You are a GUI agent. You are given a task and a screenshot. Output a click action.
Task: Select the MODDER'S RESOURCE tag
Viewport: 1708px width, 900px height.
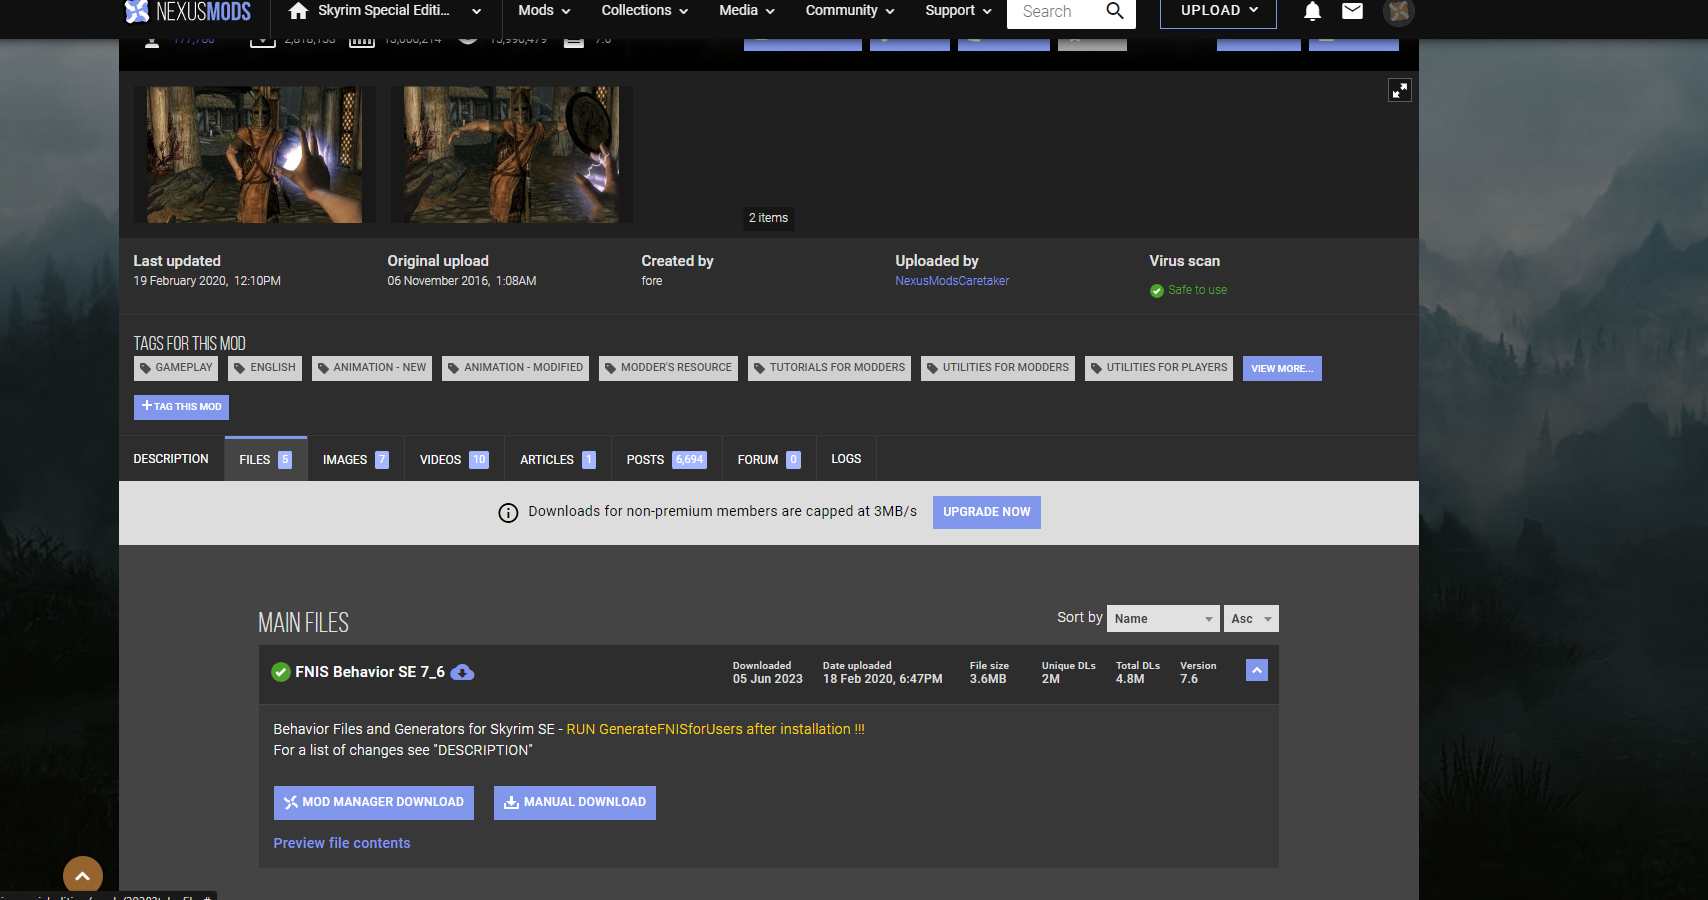point(668,368)
